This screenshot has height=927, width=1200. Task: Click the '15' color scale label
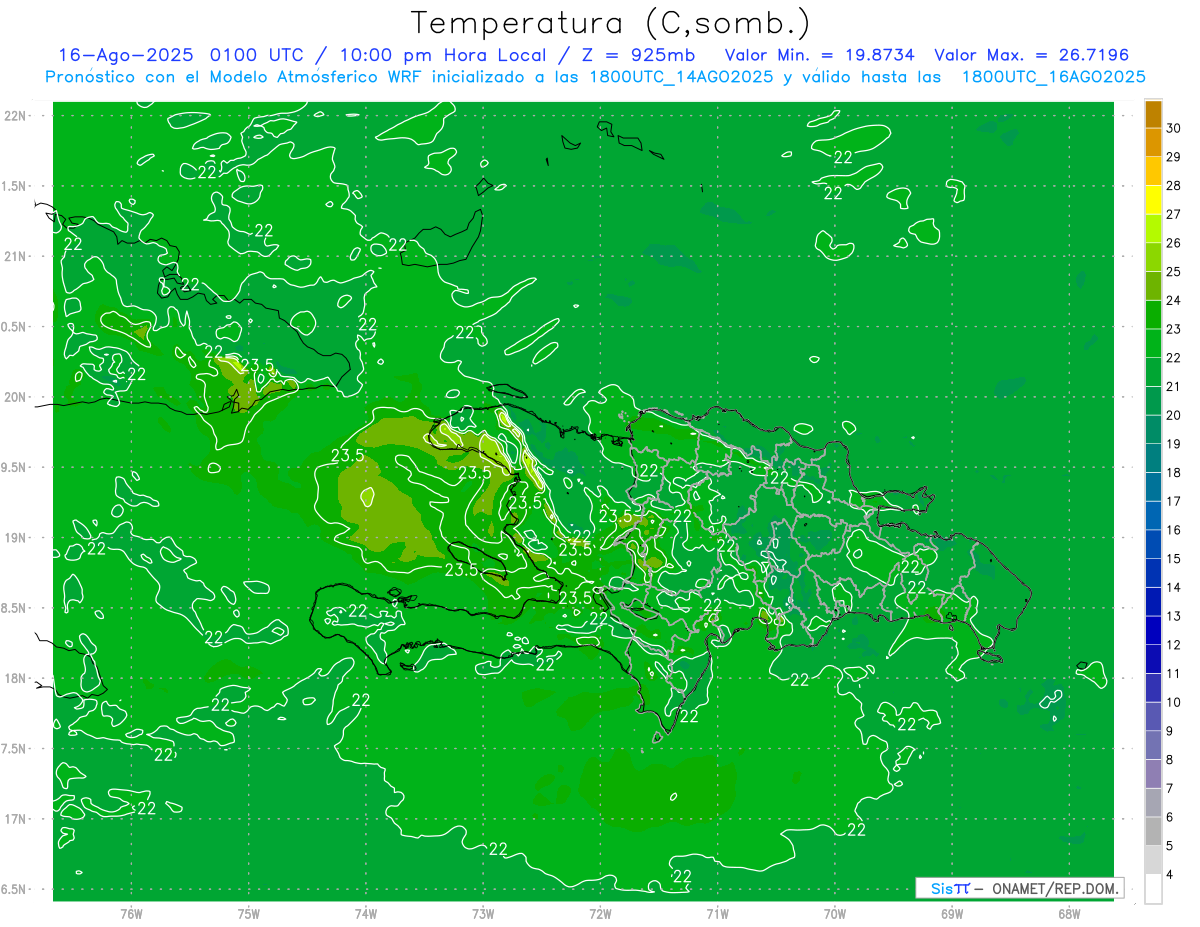click(x=1173, y=559)
